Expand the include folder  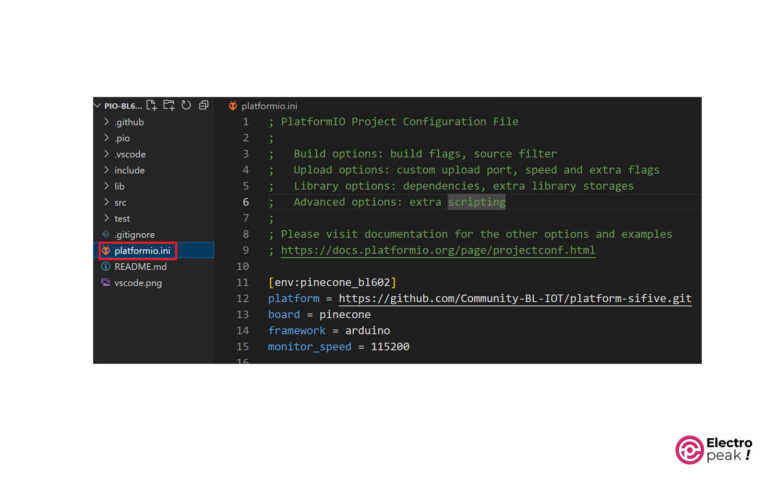pyautogui.click(x=129, y=170)
